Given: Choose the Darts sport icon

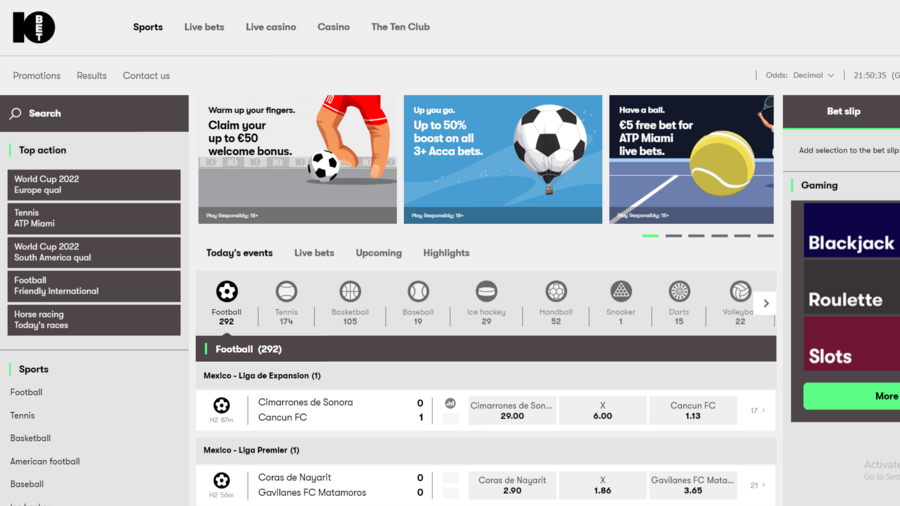Looking at the screenshot, I should click(x=679, y=292).
